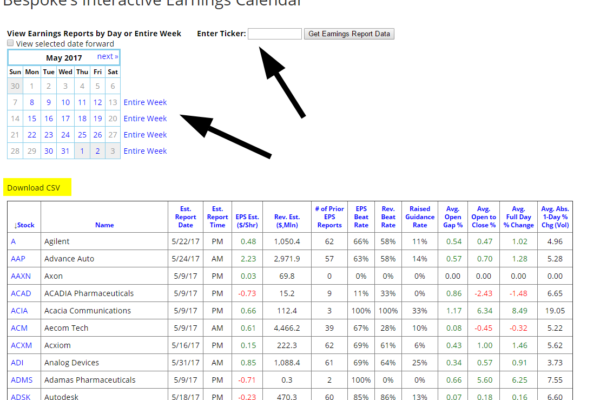This screenshot has height=400, width=600.
Task: Open Entire Week for May 14-20 row
Action: (145, 119)
